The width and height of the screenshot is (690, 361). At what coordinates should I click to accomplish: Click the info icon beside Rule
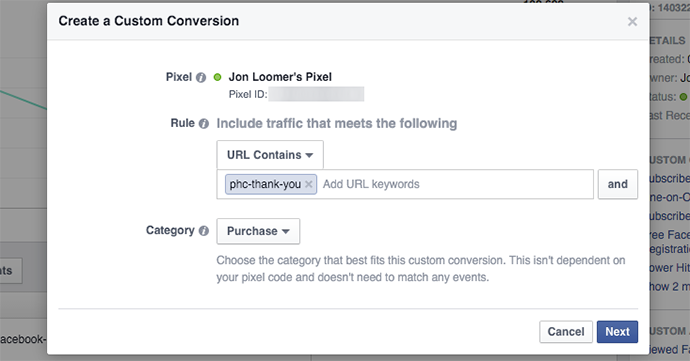203,124
